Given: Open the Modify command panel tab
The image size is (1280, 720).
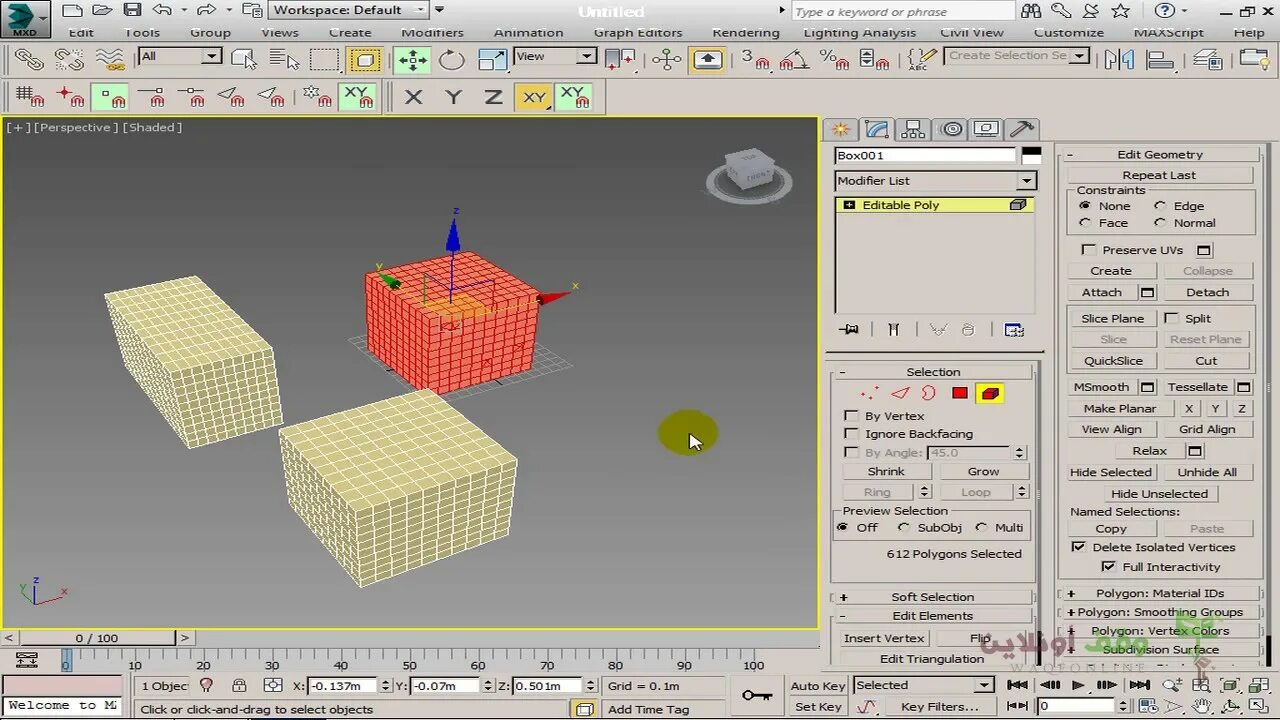Looking at the screenshot, I should pos(877,129).
